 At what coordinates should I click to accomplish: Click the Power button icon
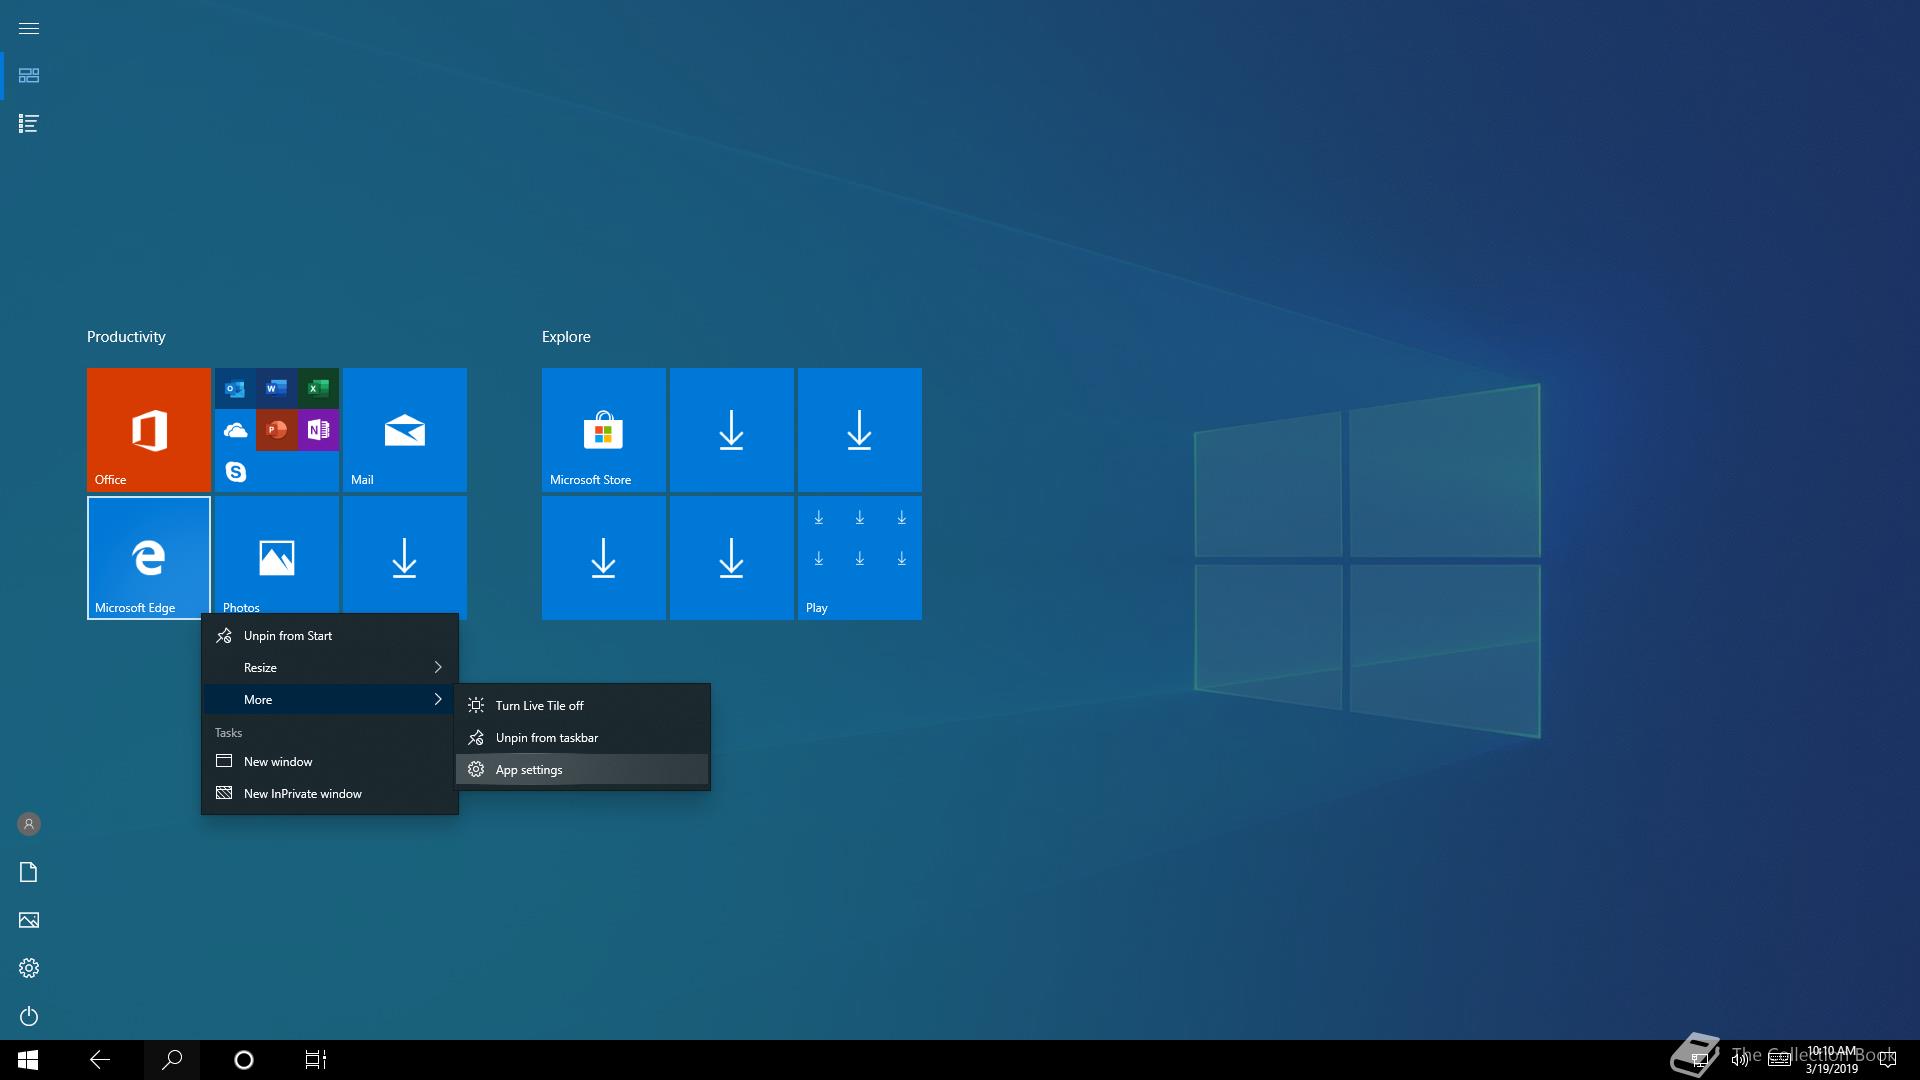point(29,1016)
